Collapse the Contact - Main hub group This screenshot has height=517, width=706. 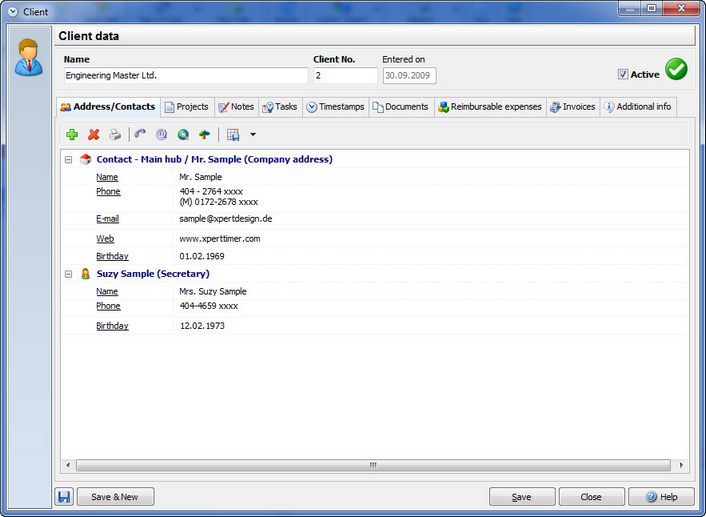pos(68,159)
